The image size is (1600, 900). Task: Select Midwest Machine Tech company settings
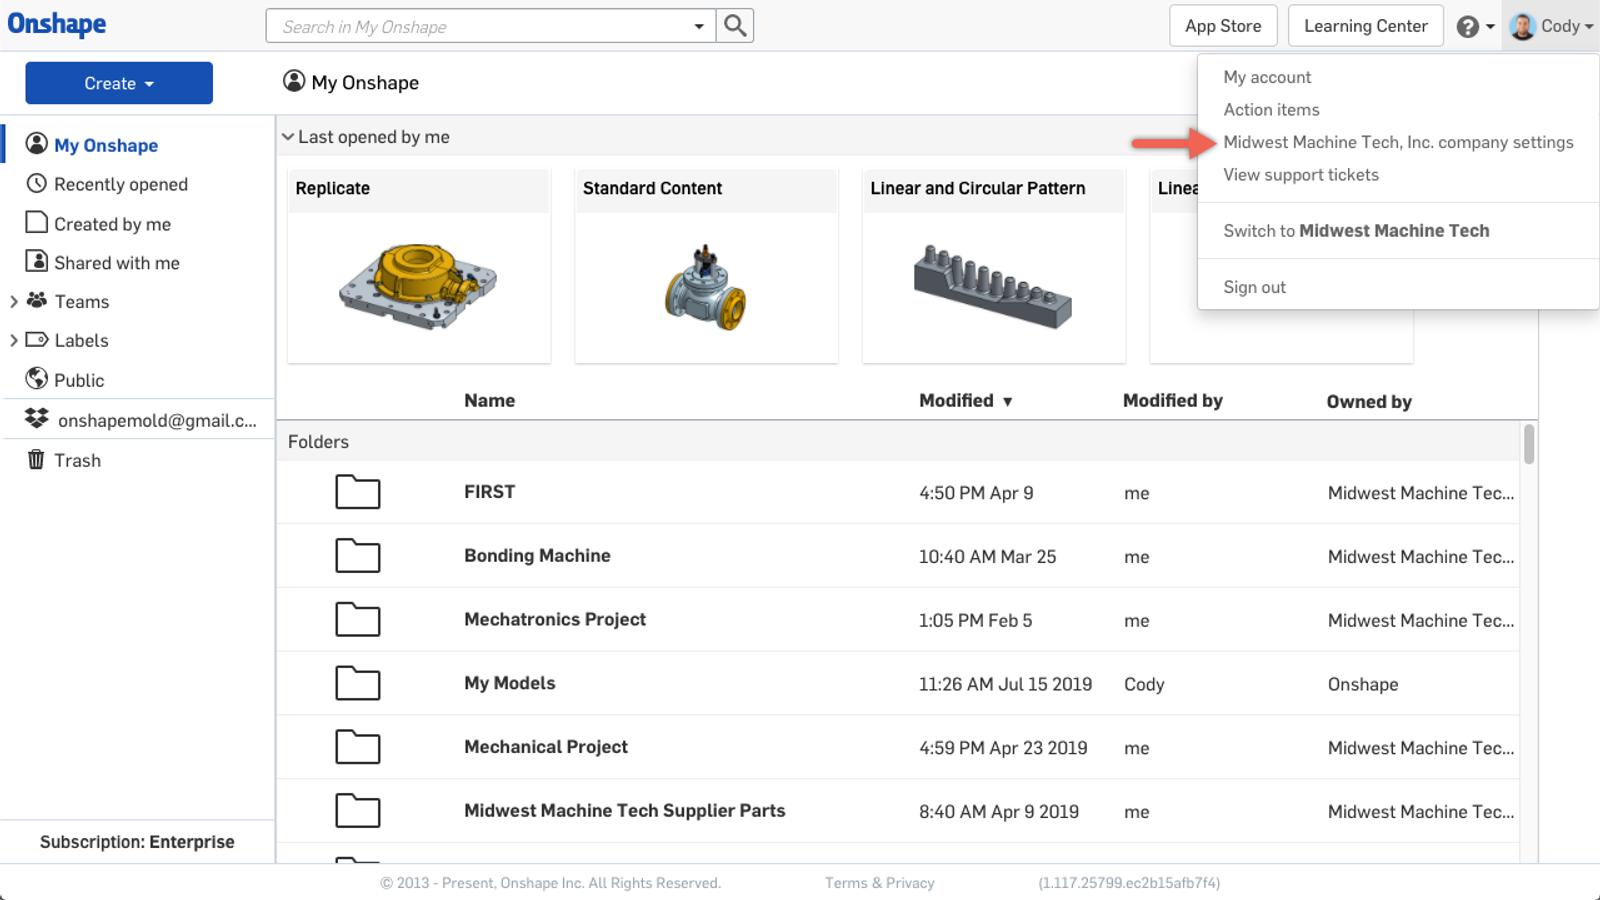point(1398,142)
